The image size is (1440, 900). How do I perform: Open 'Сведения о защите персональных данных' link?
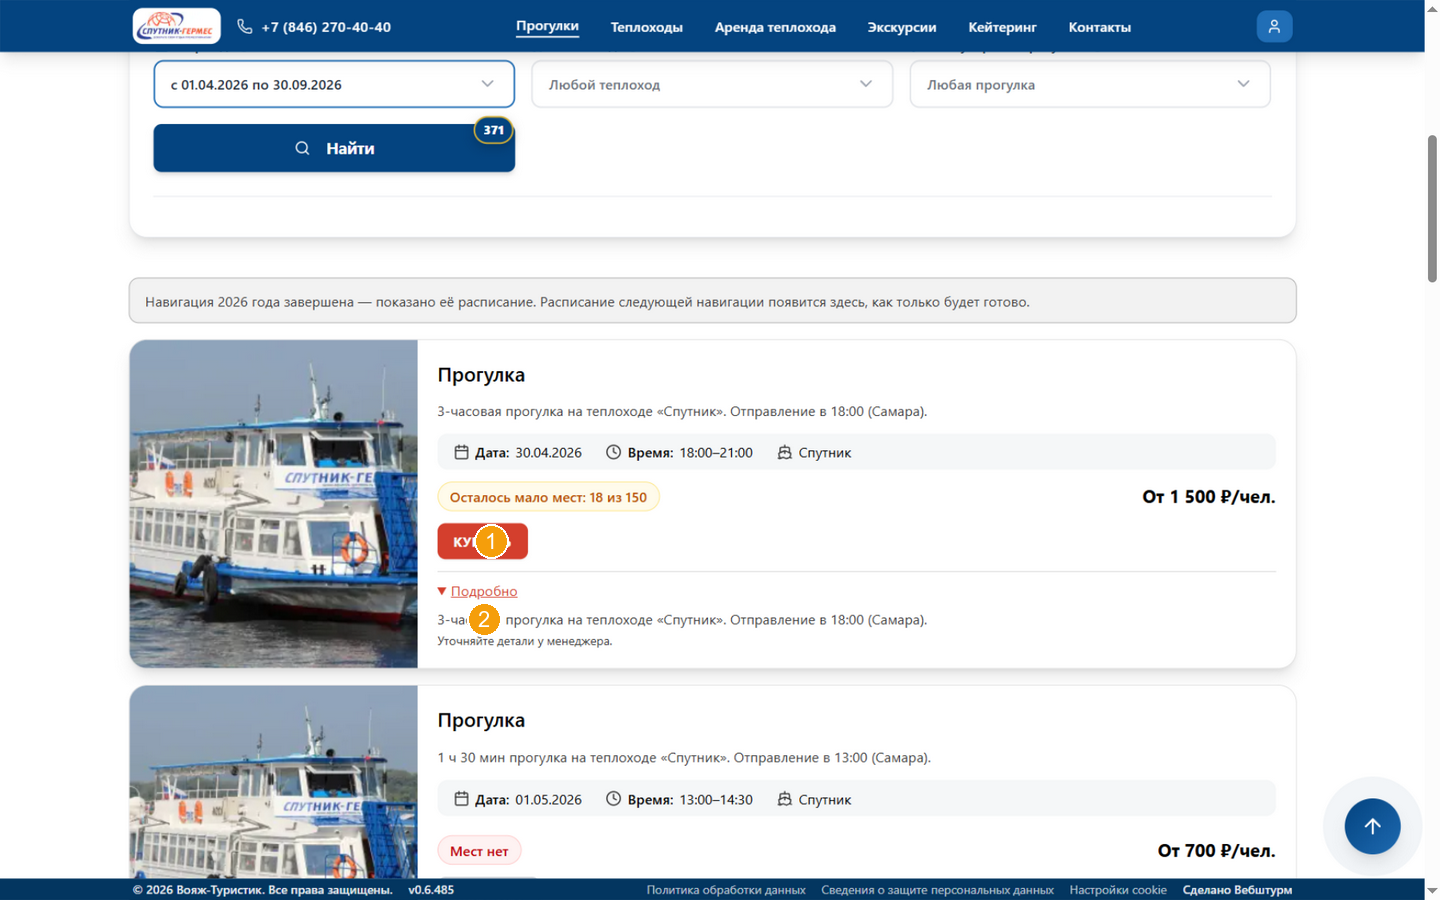937,889
